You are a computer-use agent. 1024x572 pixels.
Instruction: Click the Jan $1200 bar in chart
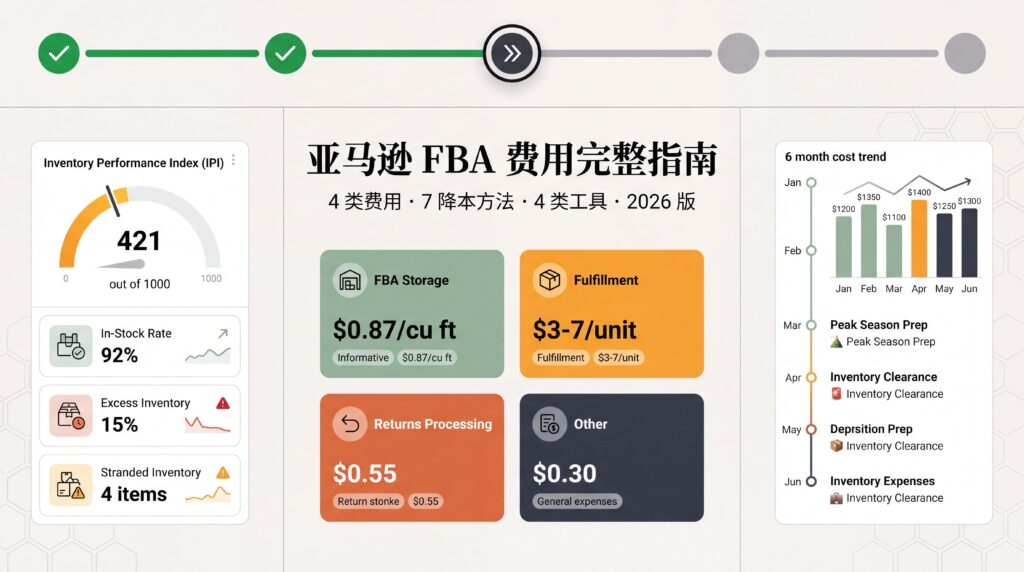(844, 247)
